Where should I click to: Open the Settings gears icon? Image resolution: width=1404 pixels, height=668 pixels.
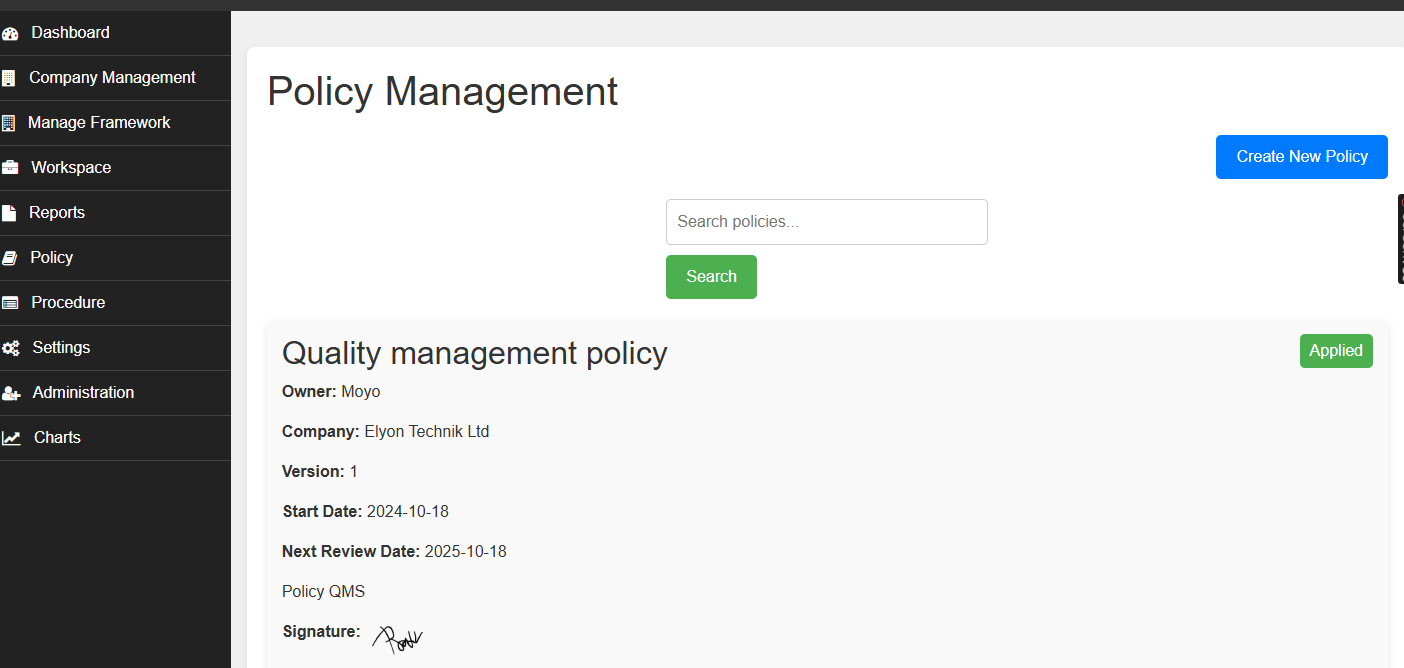11,347
